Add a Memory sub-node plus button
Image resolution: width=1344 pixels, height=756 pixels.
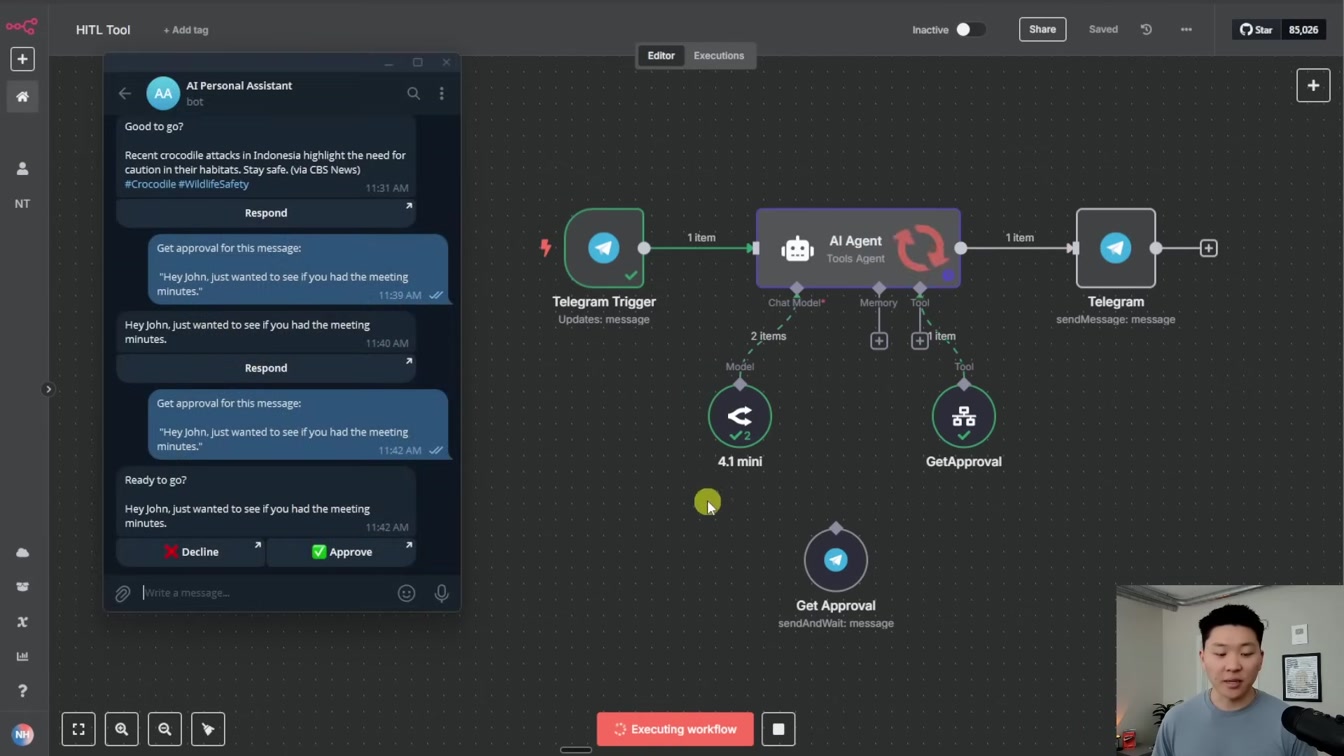pyautogui.click(x=879, y=341)
